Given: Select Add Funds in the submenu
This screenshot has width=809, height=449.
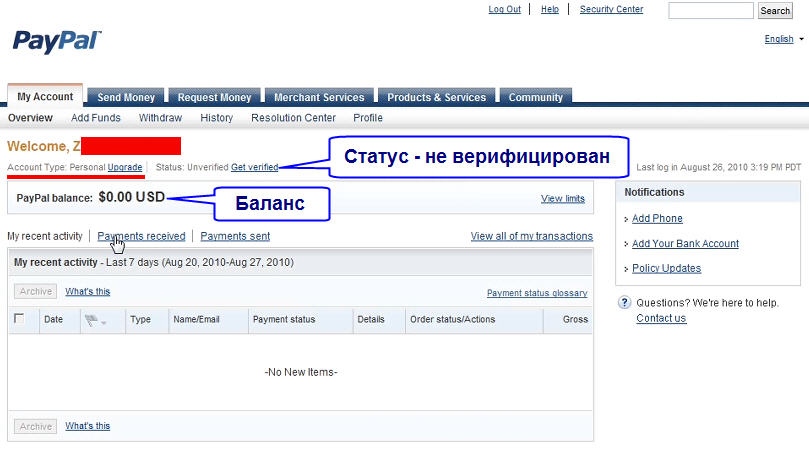Looking at the screenshot, I should (x=95, y=118).
